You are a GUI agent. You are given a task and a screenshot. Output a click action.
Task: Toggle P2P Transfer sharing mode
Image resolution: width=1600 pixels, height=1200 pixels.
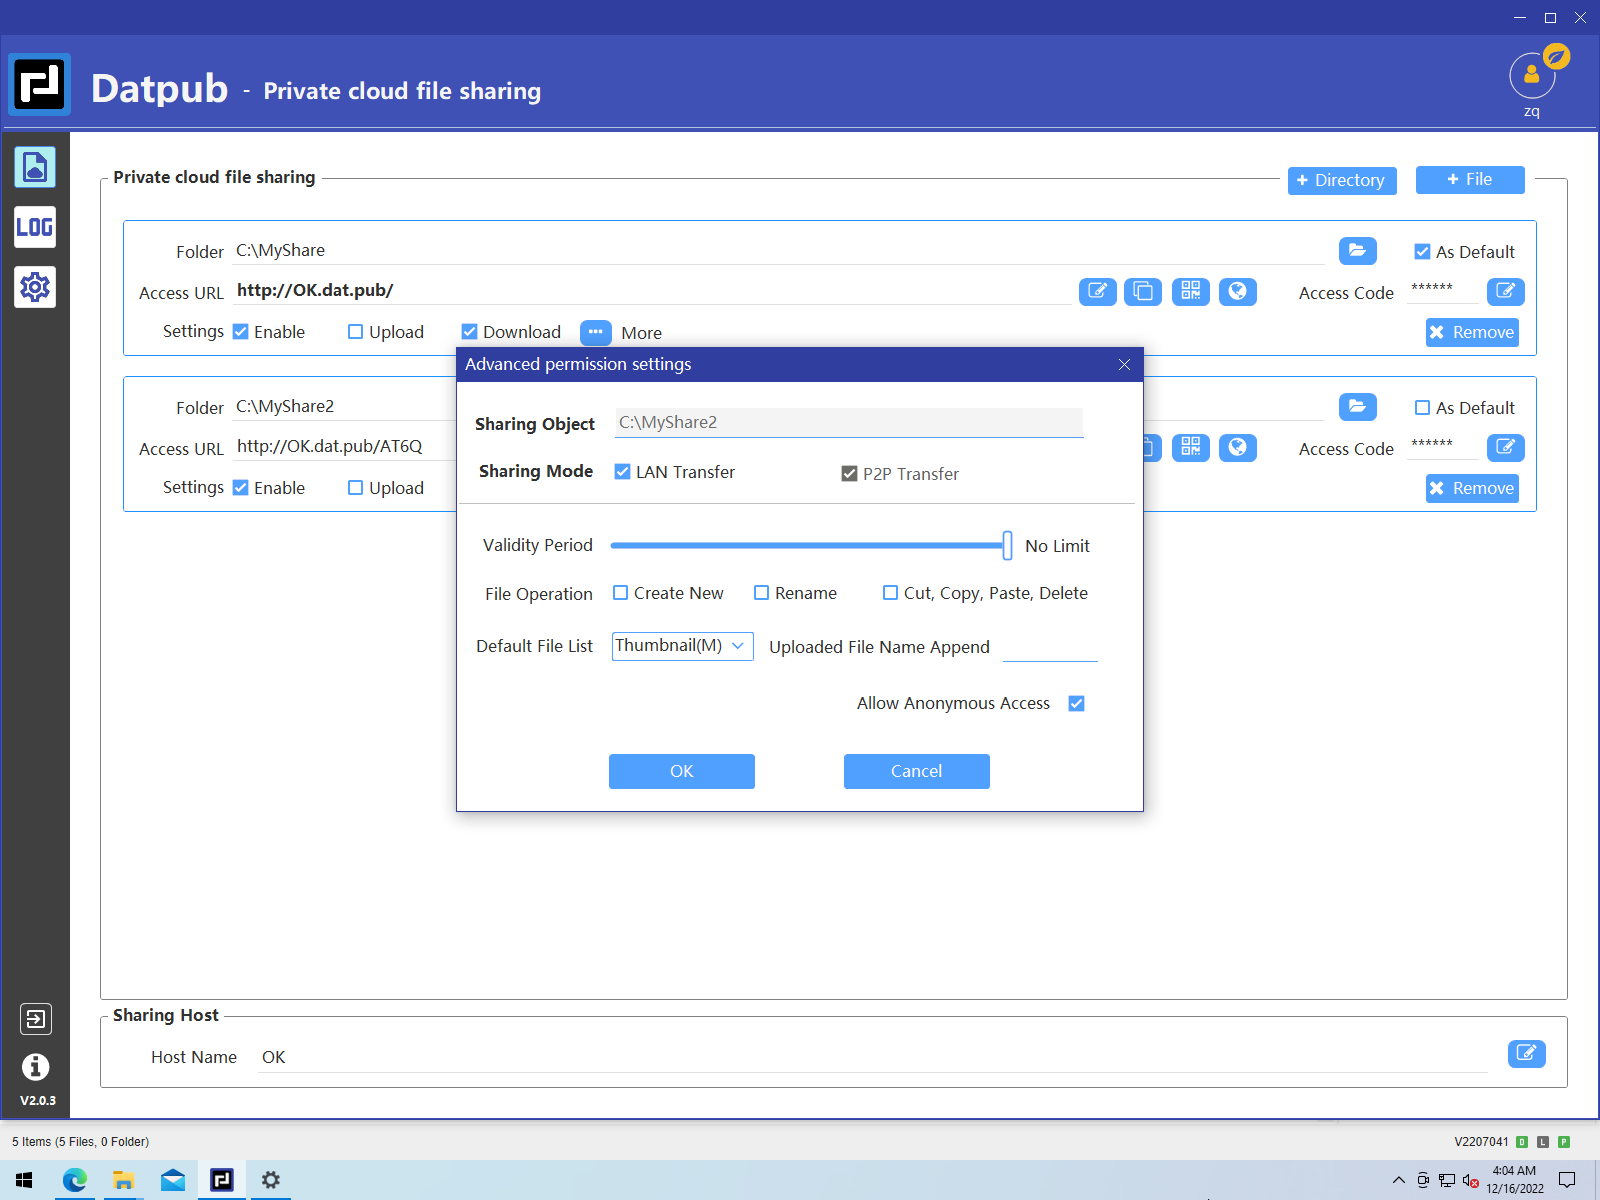tap(849, 473)
